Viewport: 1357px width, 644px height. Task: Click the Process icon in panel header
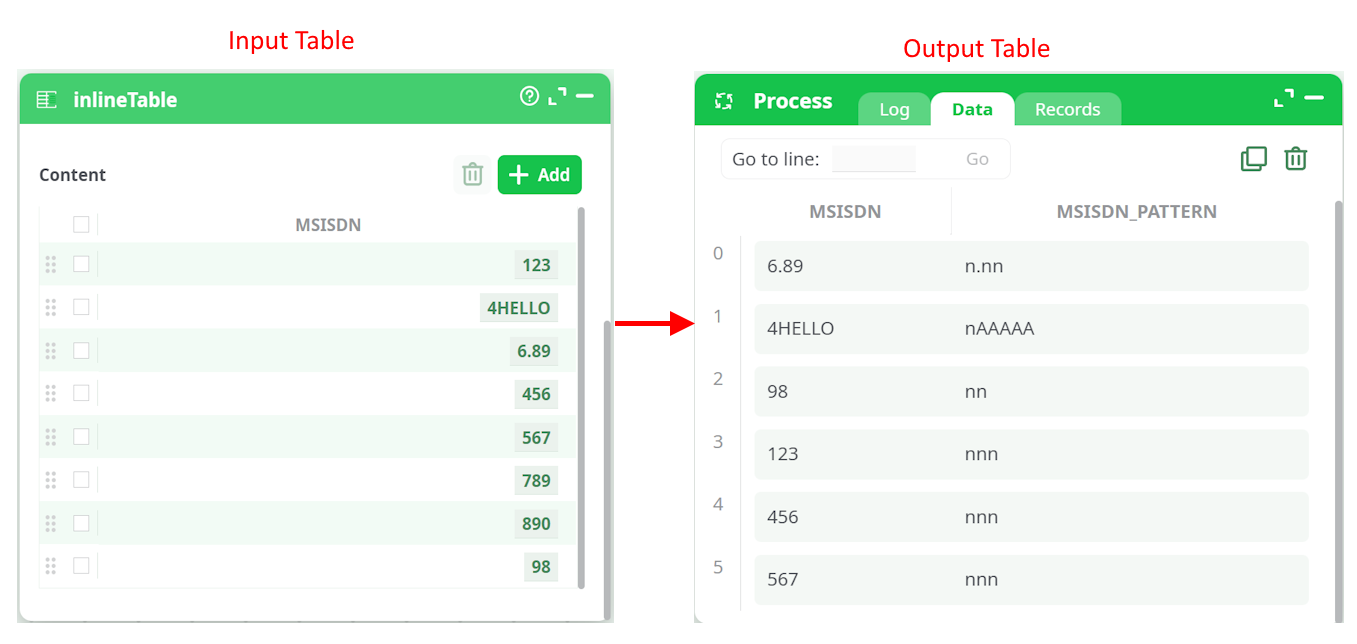724,101
